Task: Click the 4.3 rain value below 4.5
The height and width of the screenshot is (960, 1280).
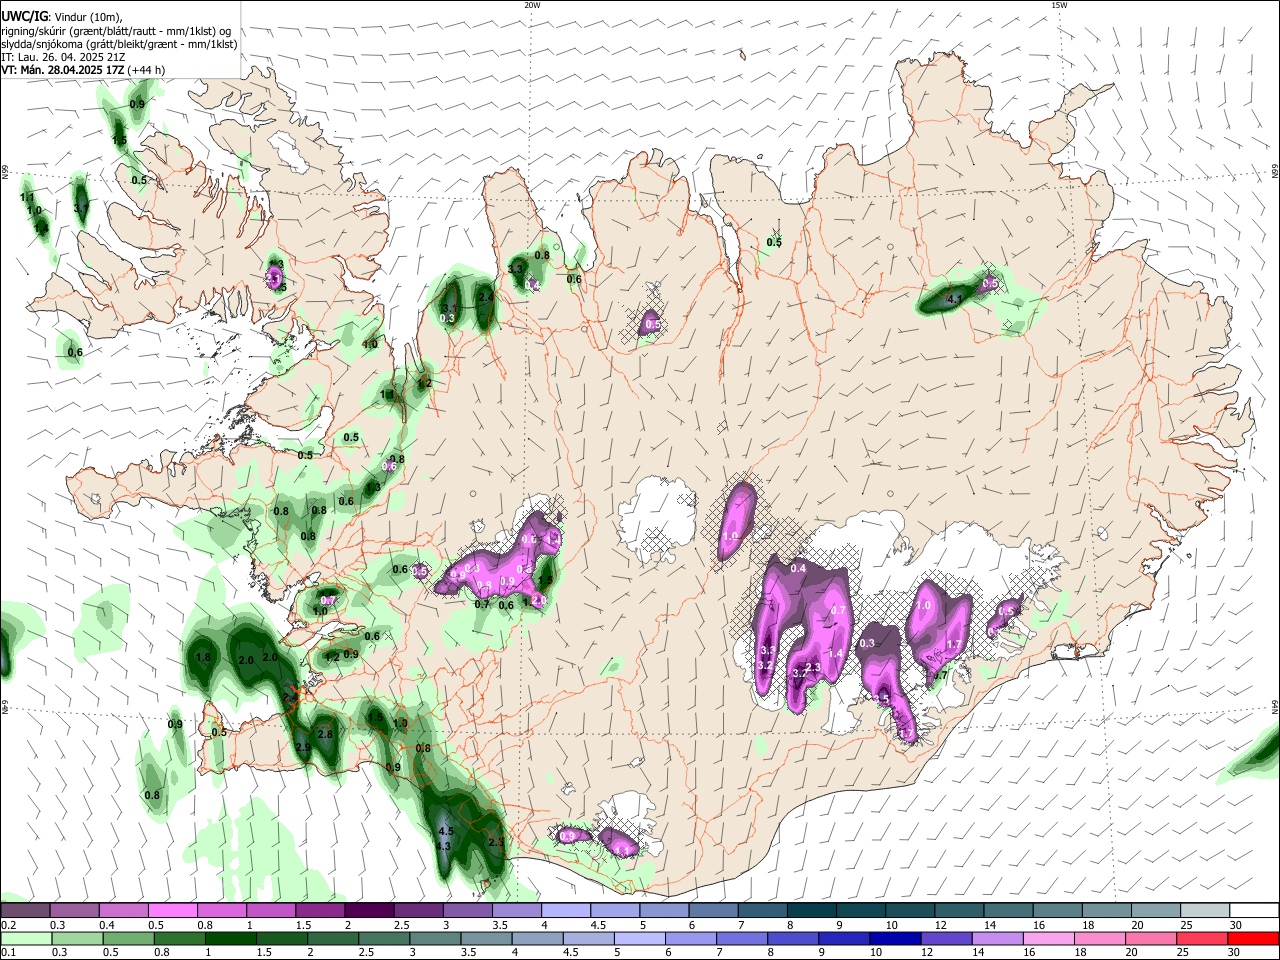Action: pos(444,846)
